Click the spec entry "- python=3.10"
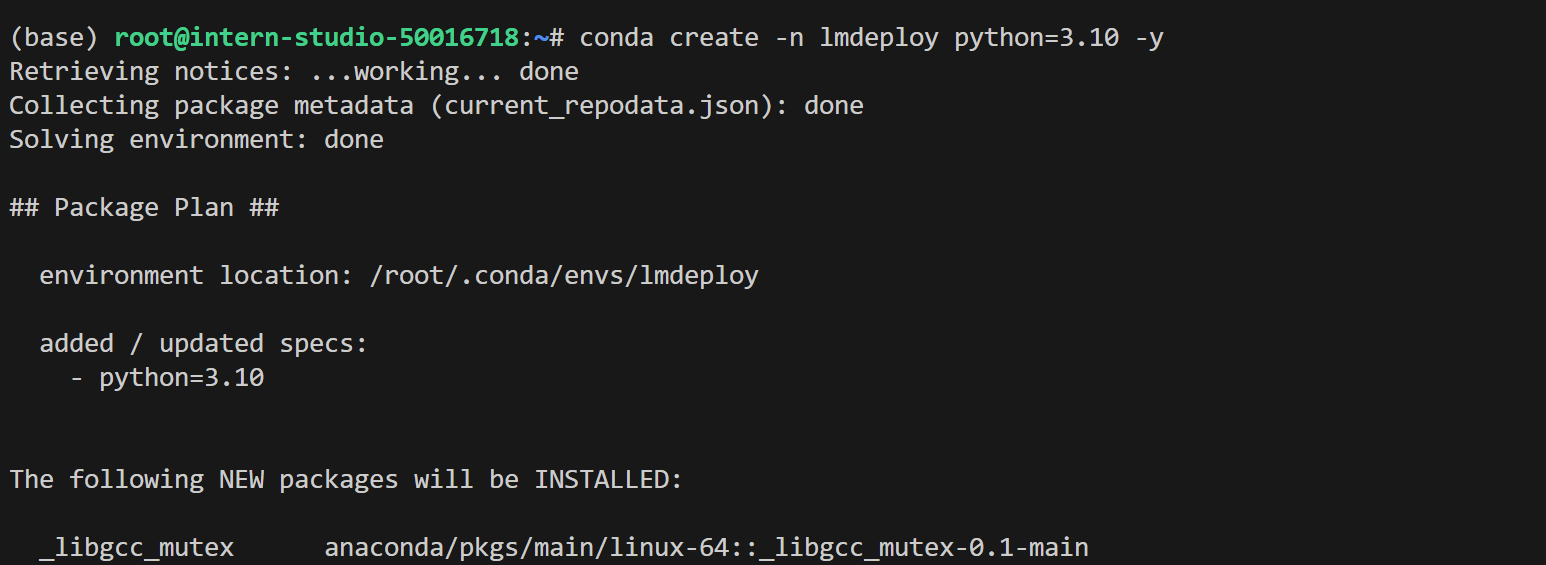 [167, 378]
